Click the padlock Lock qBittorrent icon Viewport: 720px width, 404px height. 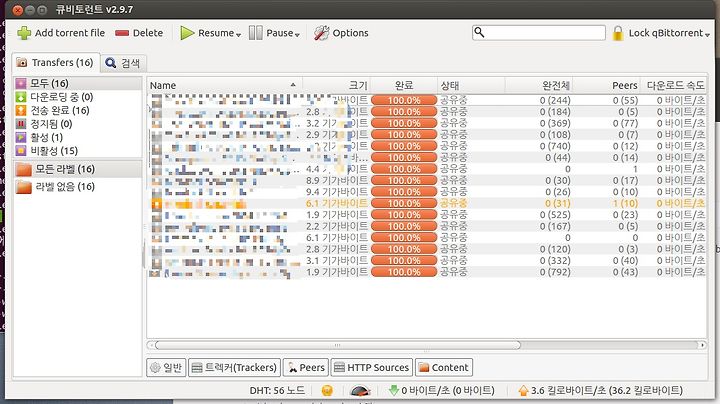(x=618, y=33)
